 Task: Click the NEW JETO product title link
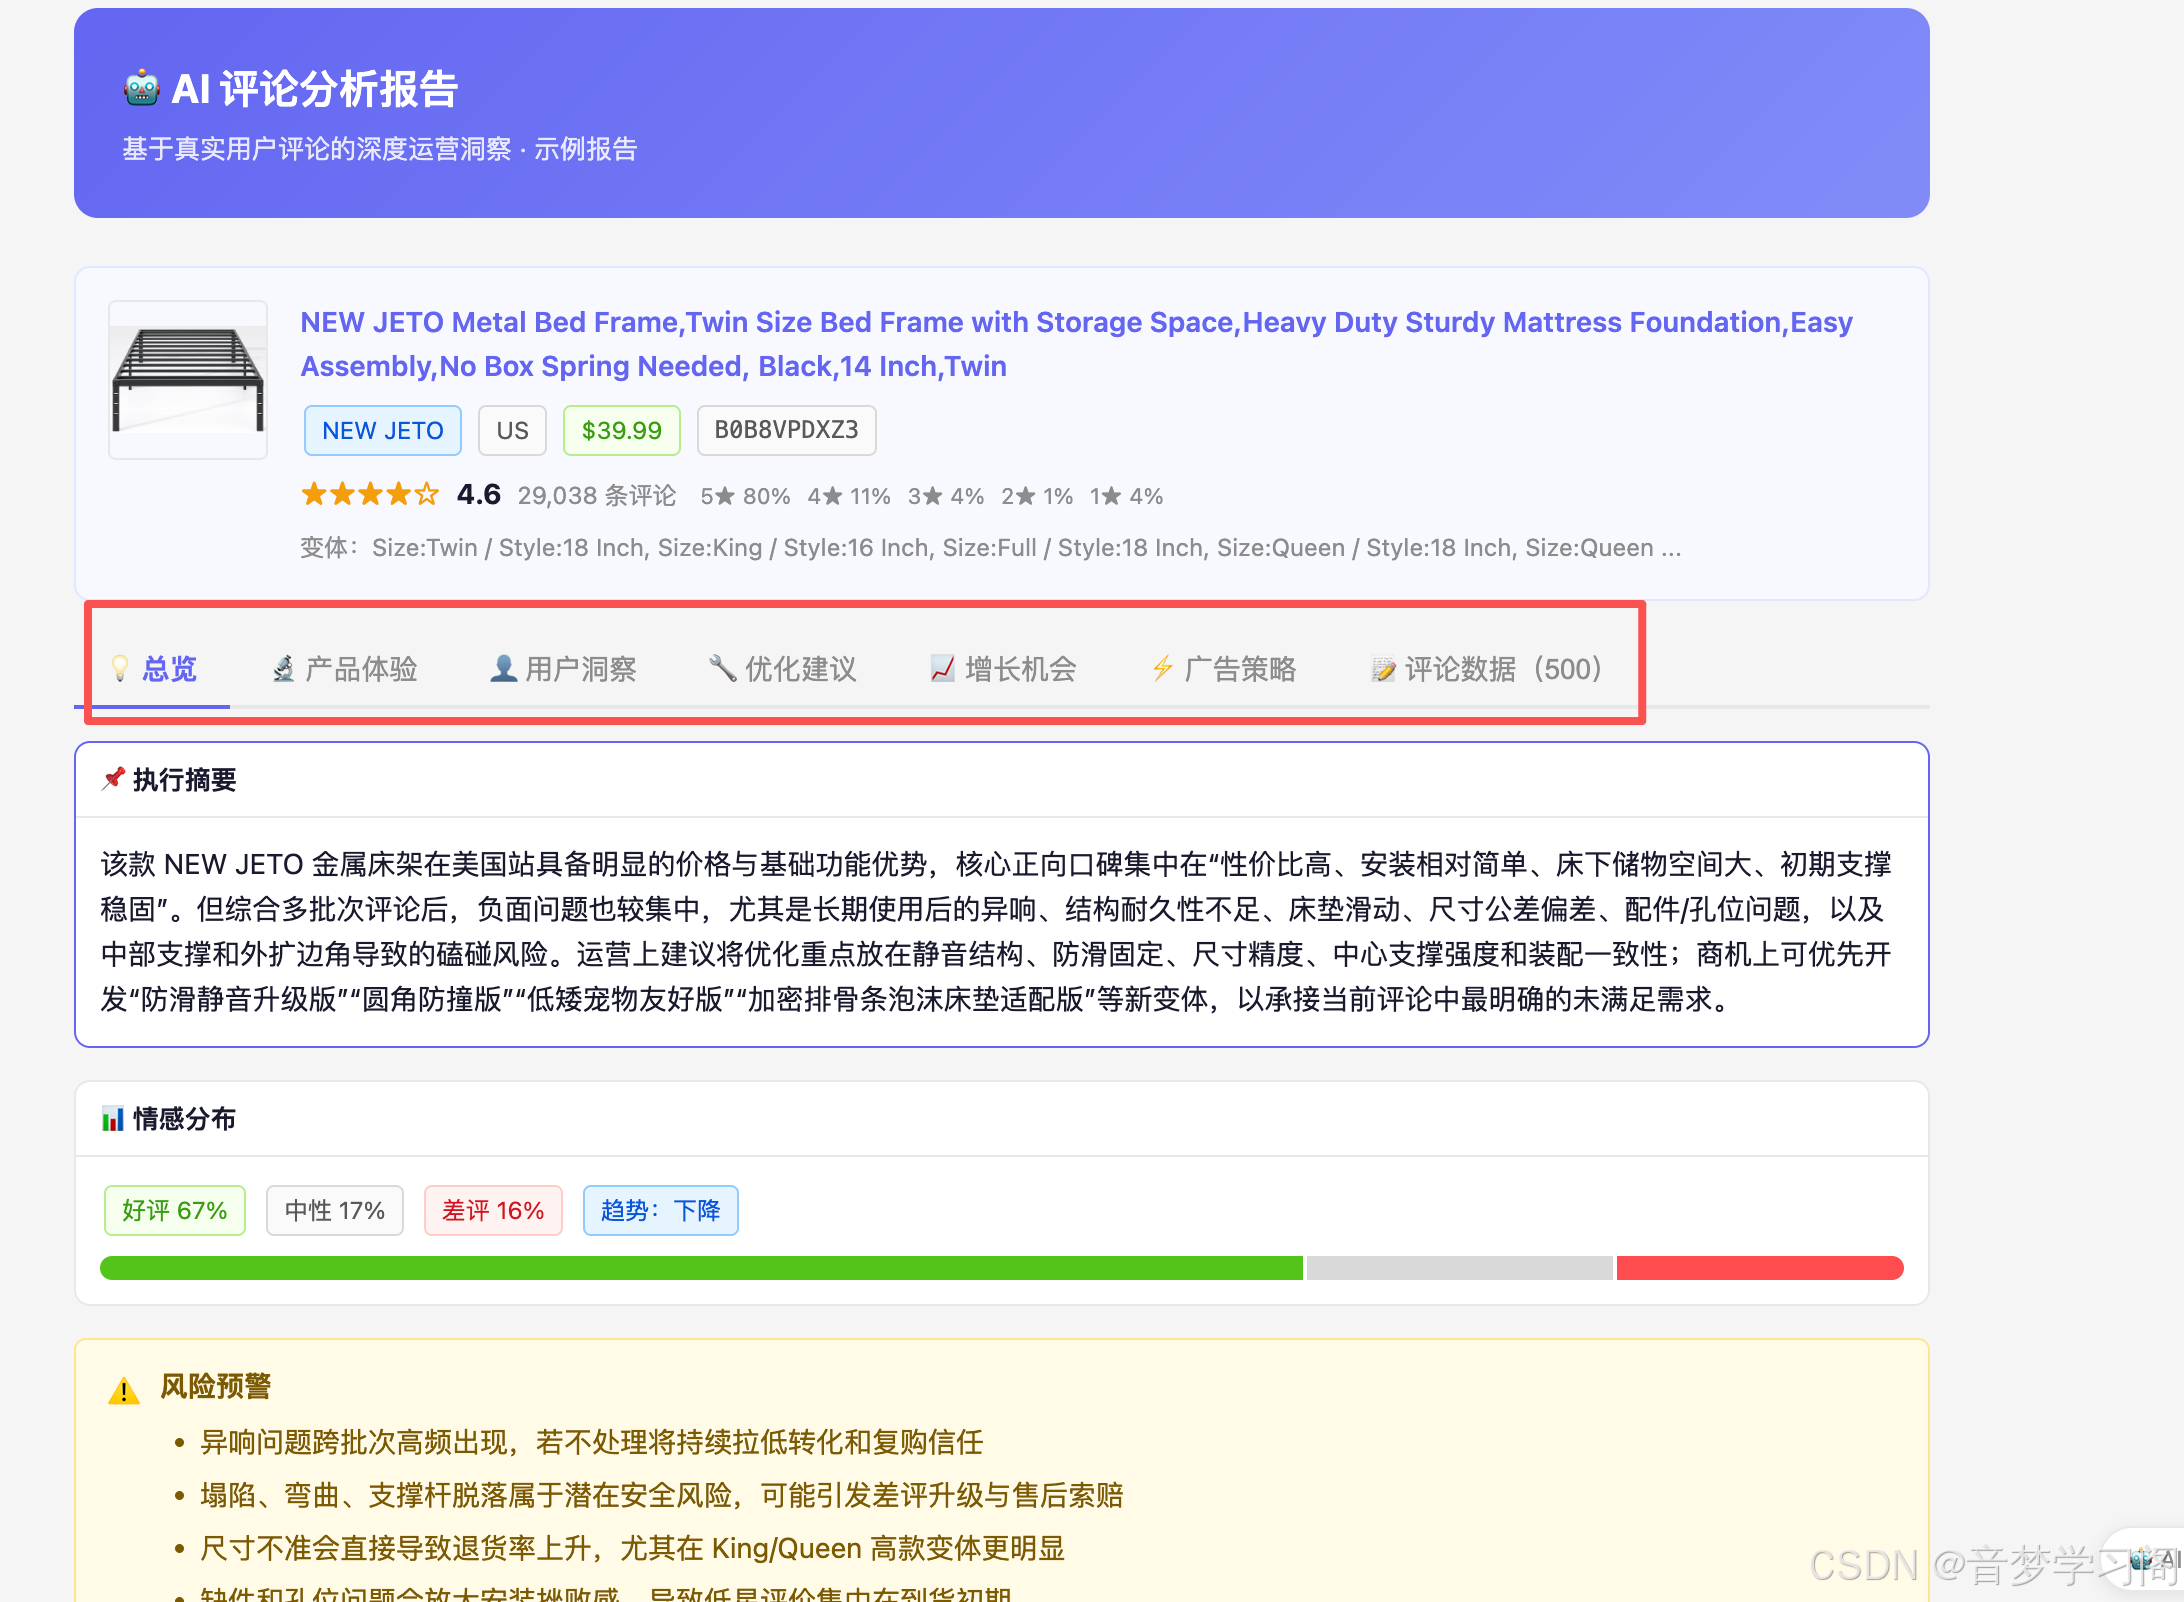[1076, 344]
